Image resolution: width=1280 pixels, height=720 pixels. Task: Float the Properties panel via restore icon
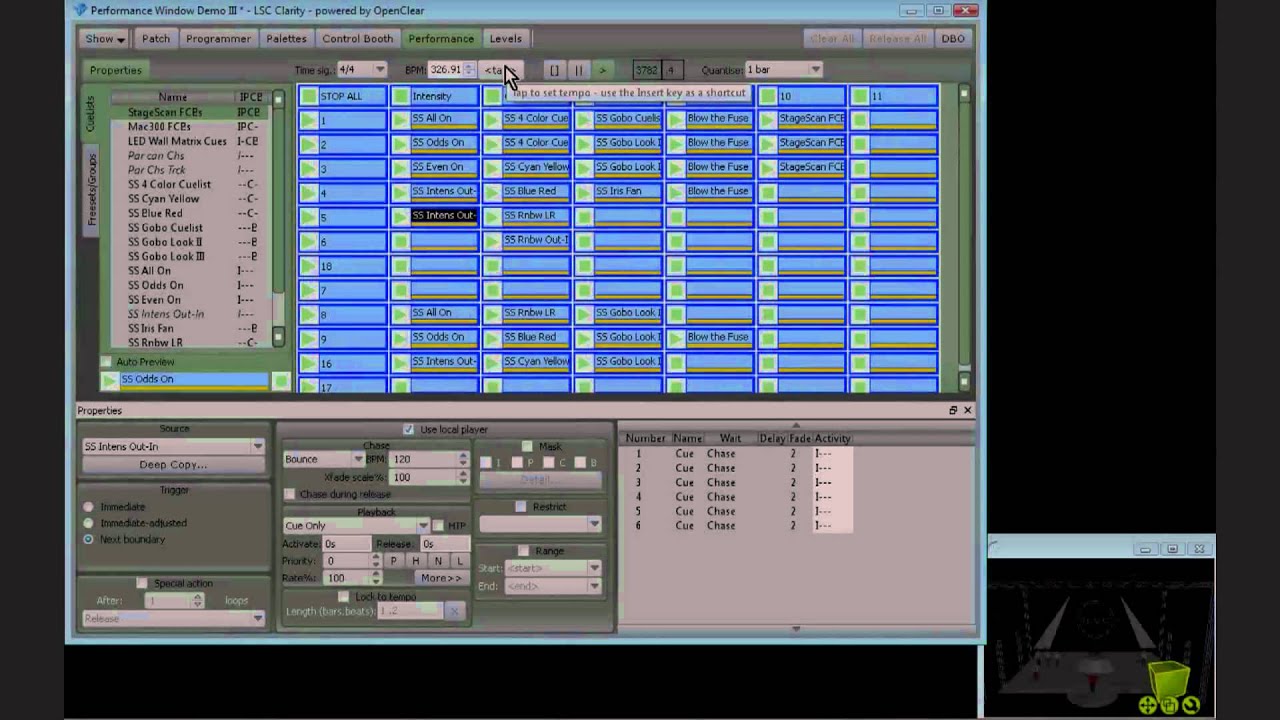tap(953, 410)
